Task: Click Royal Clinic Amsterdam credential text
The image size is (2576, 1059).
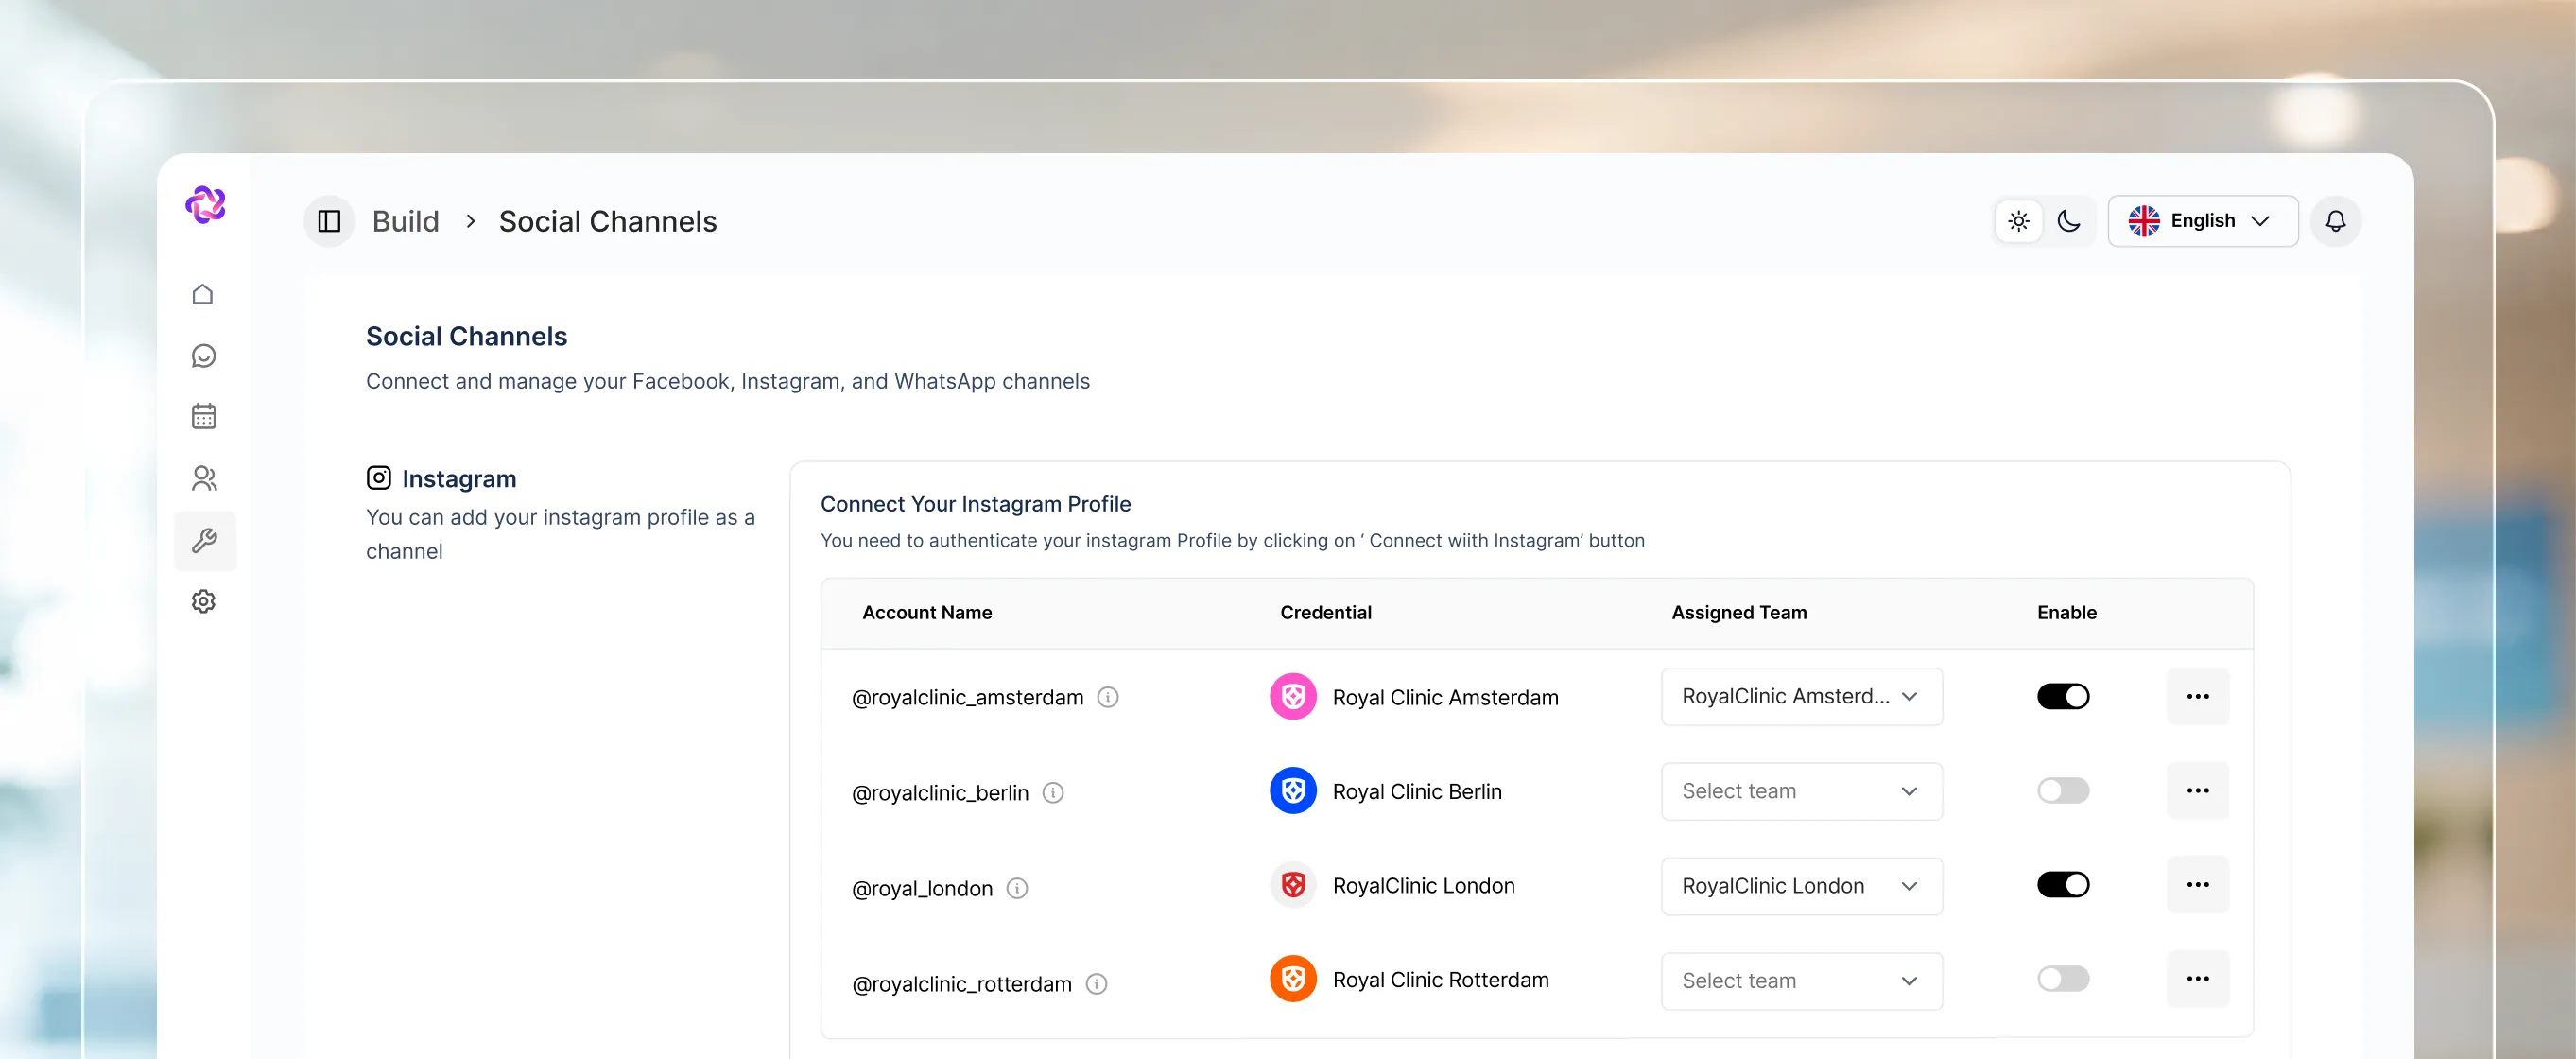Action: click(x=1445, y=697)
